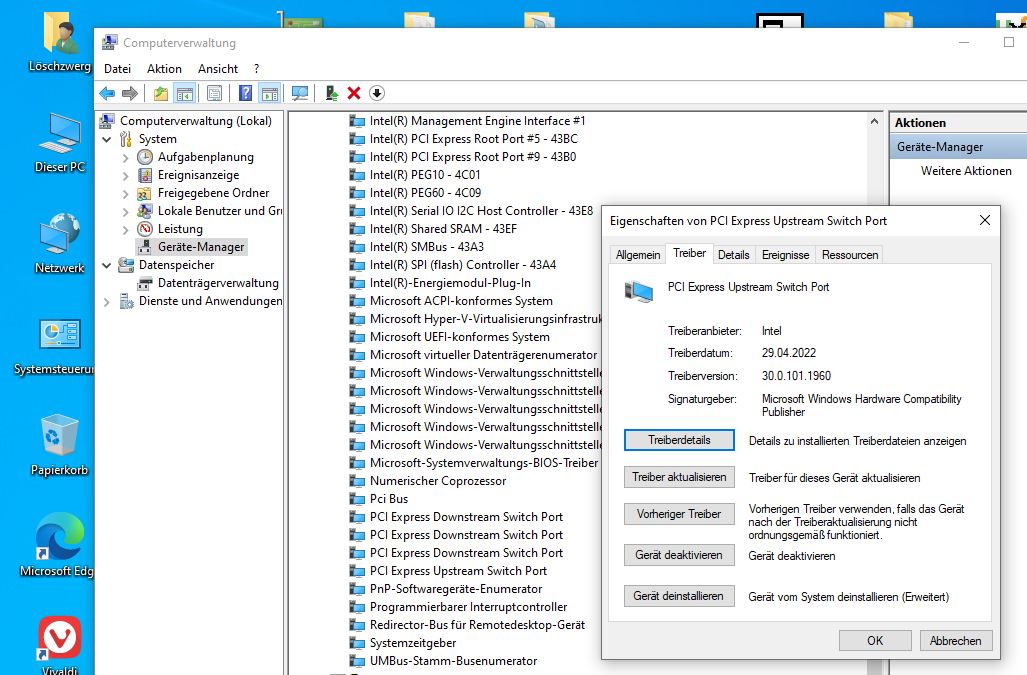Screen dimensions: 1027x675
Task: Select Numerischer Coprozessor device
Action: [428, 481]
